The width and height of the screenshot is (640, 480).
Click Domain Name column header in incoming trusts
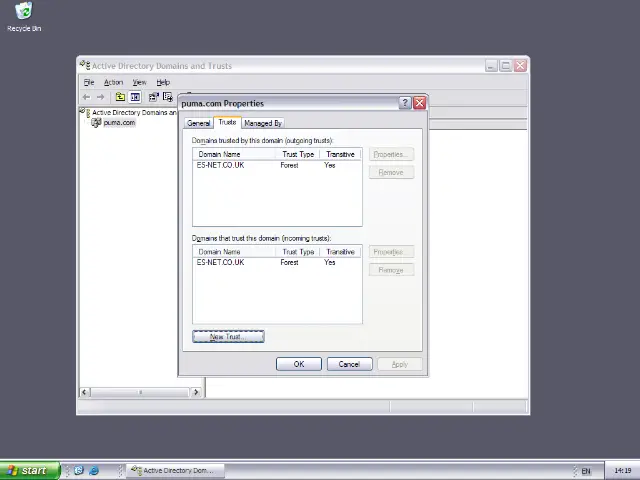click(x=234, y=252)
